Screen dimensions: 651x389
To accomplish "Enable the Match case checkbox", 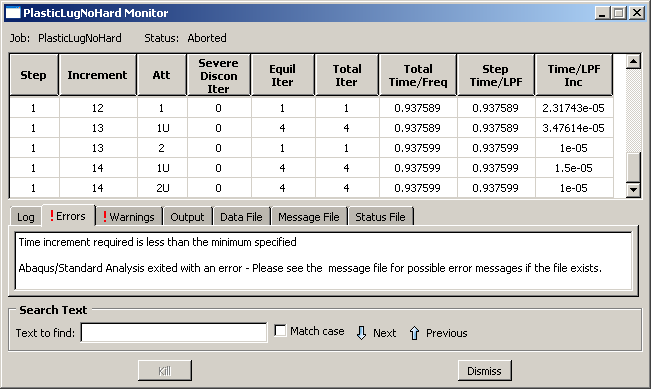I will tap(280, 330).
